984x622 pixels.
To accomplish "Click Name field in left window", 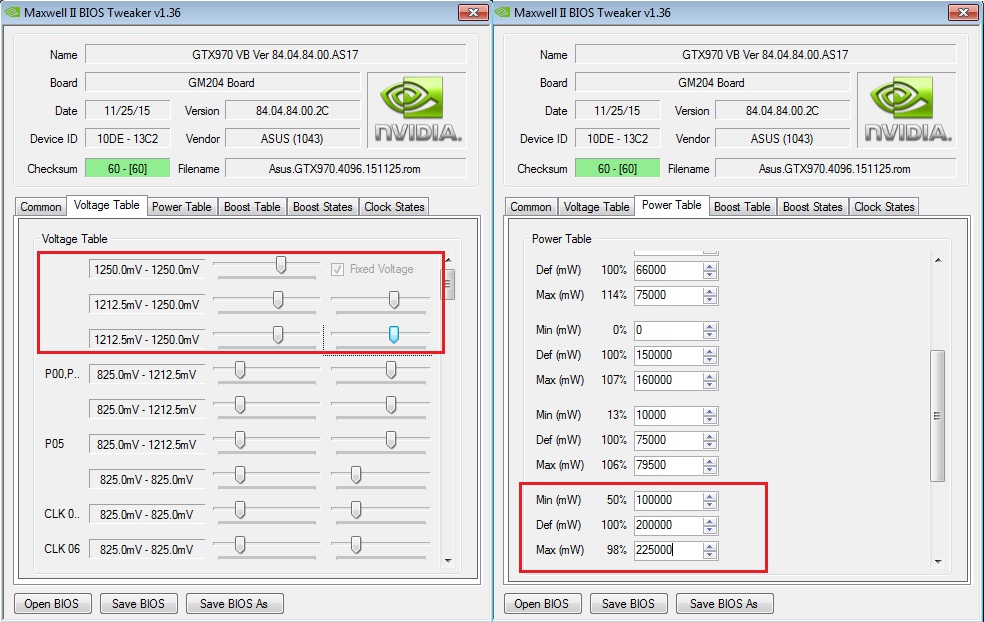I will (x=275, y=55).
